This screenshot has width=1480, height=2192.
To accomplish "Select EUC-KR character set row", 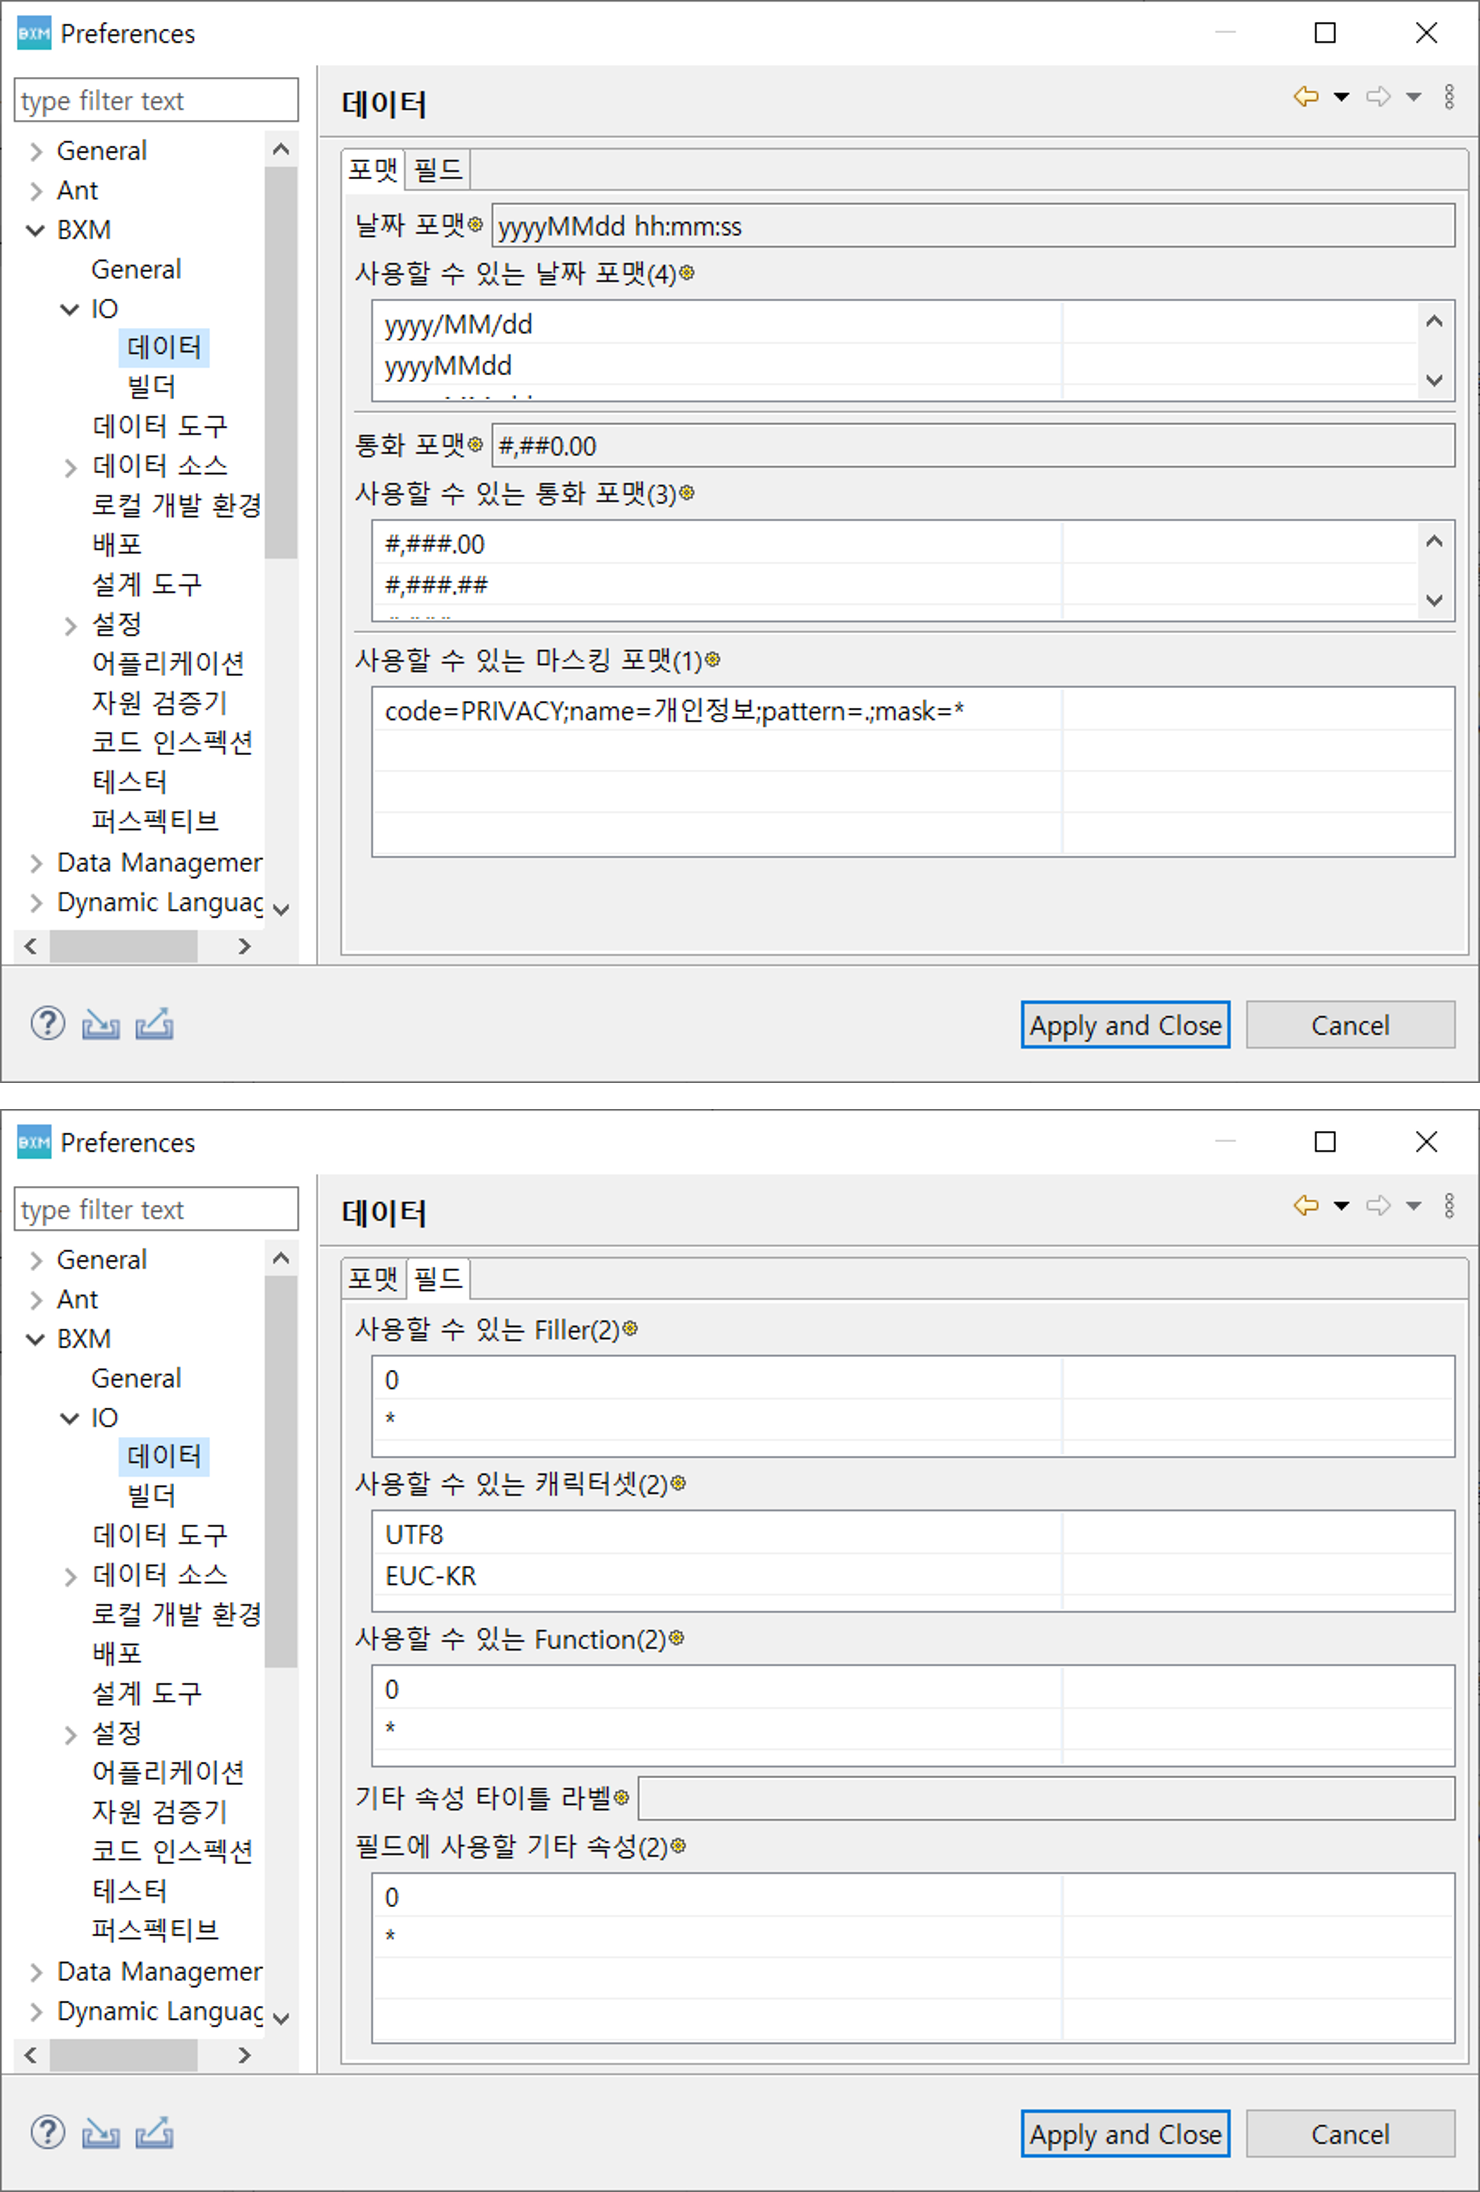I will [x=913, y=1576].
